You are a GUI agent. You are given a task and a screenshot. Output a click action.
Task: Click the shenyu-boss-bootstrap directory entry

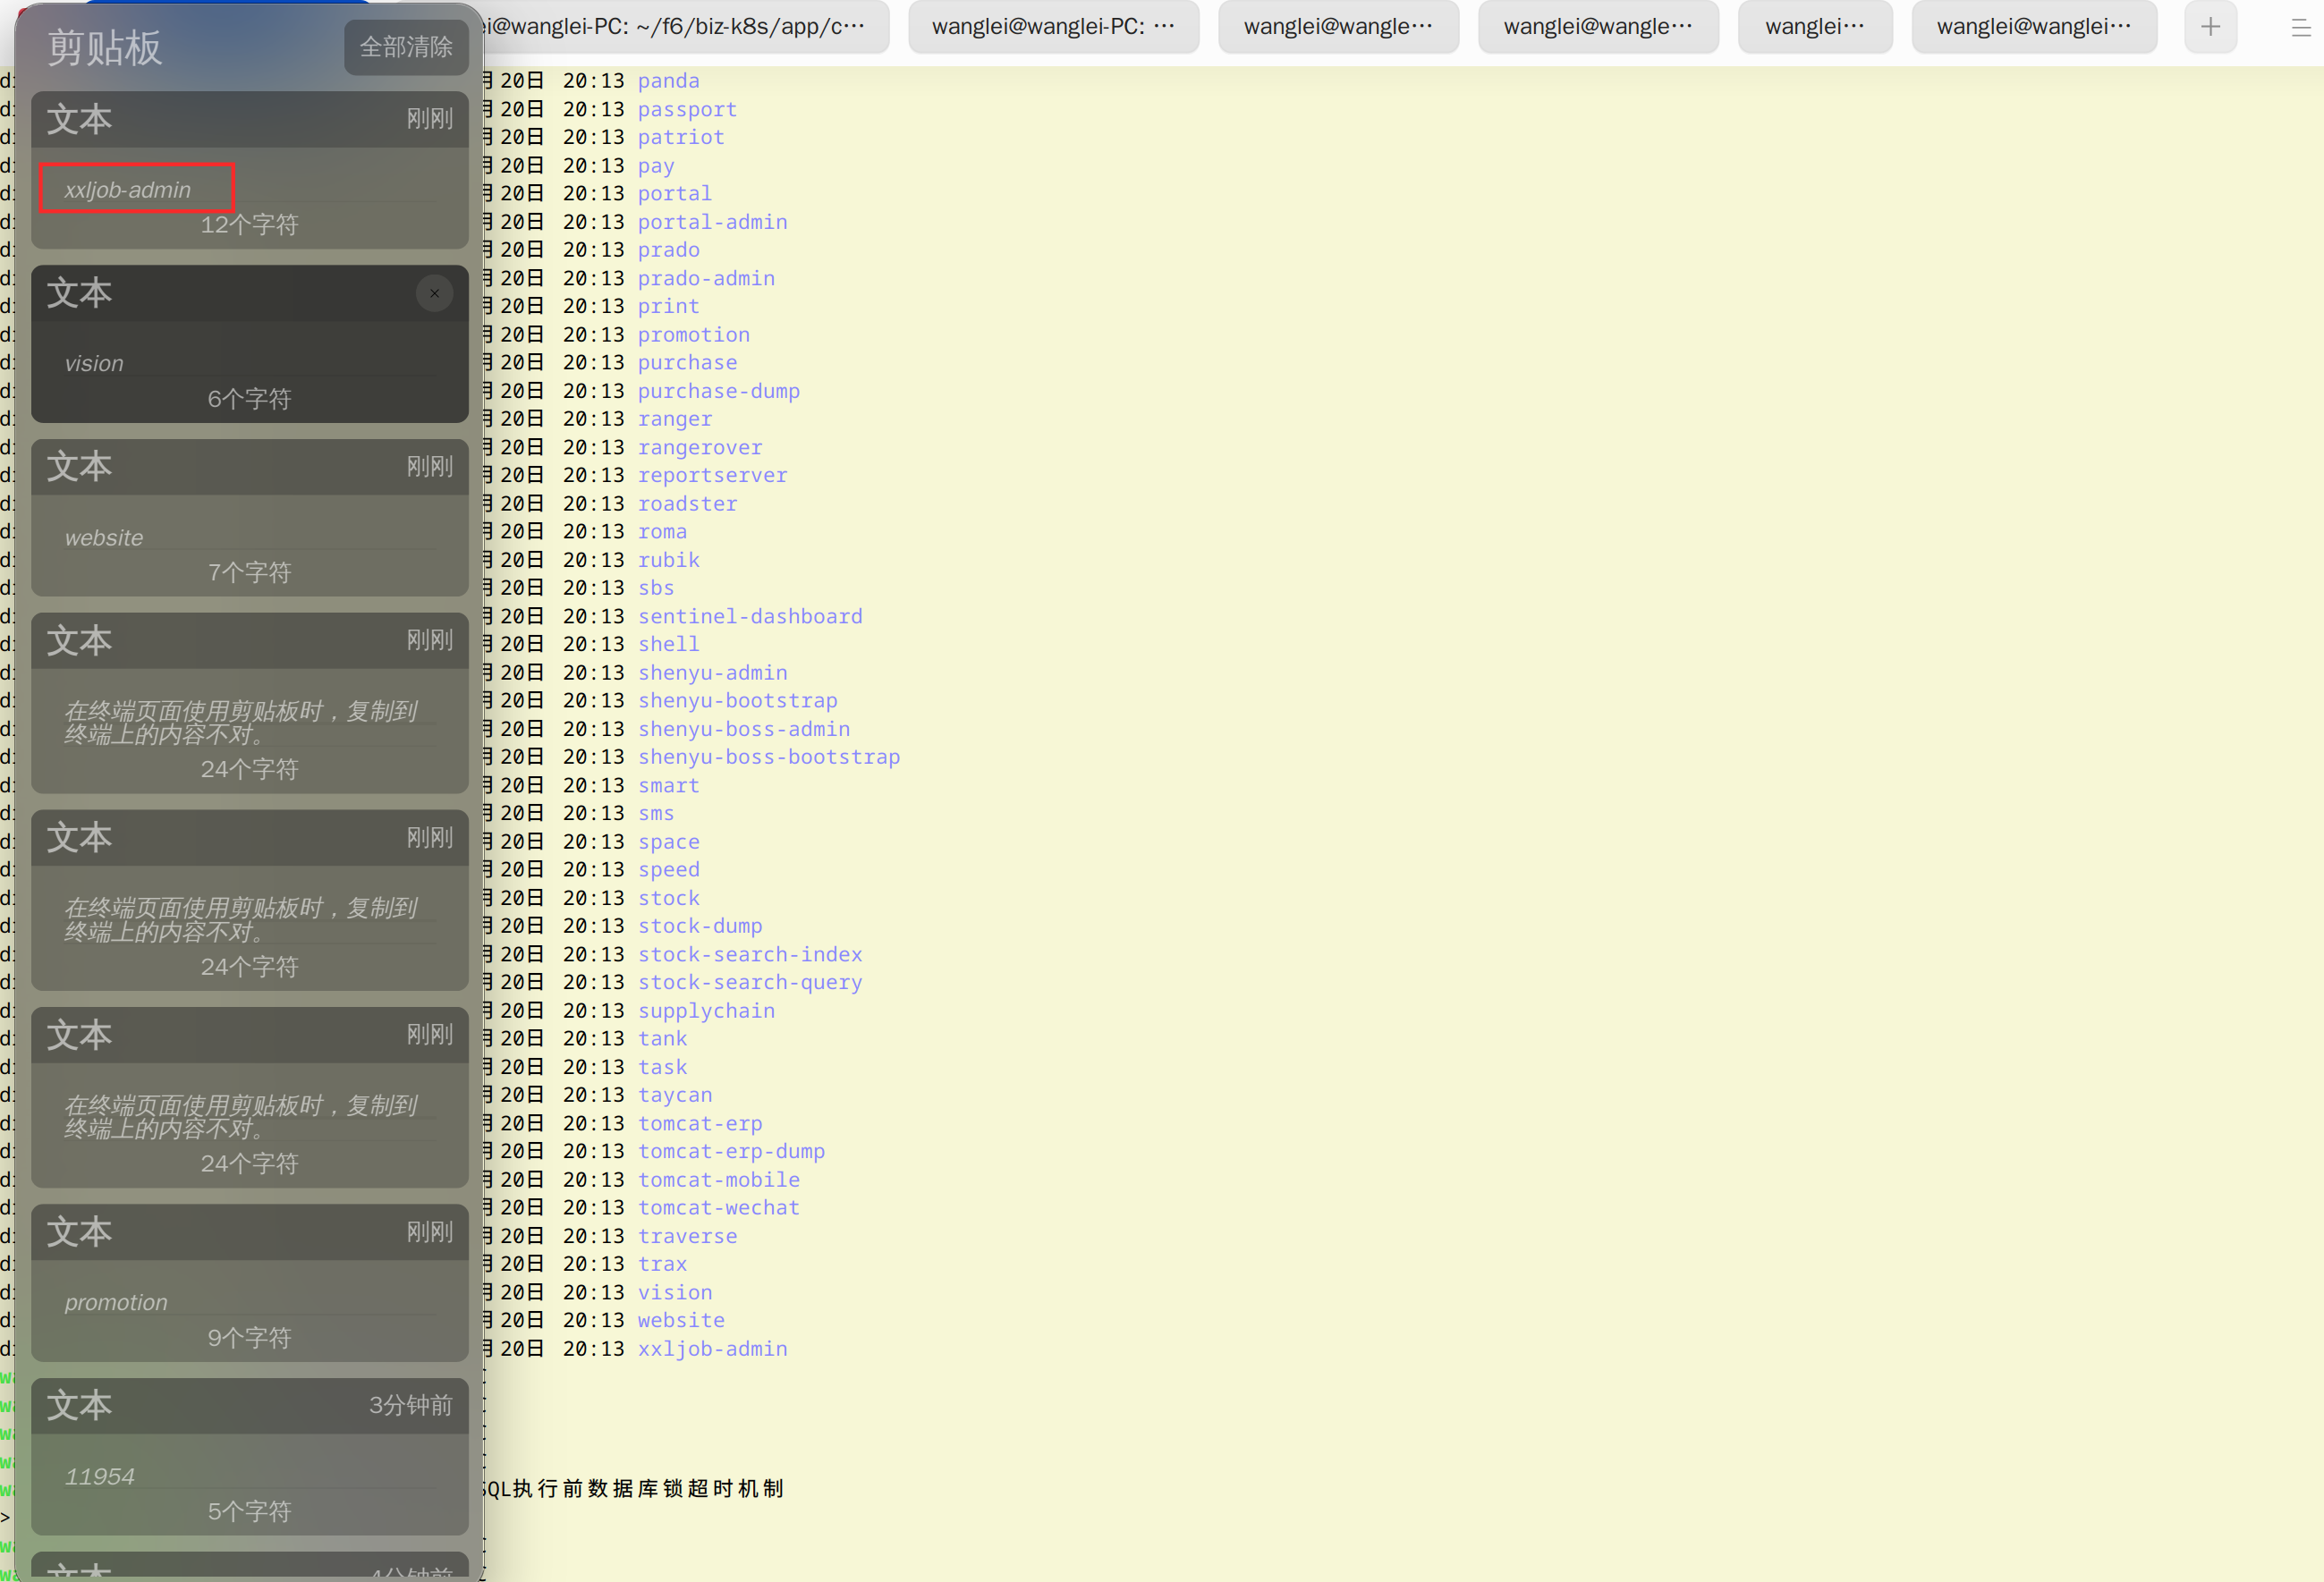769,757
